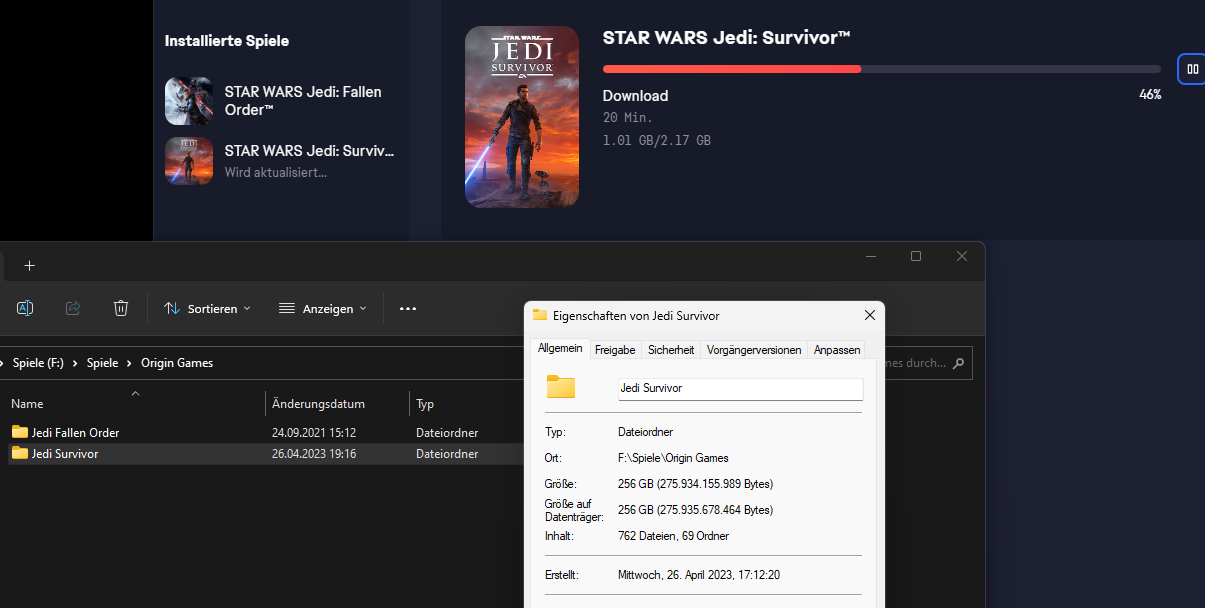Viewport: 1205px width, 608px height.
Task: Open STAR WARS Jedi: Fallen Order from the installed games list
Action: click(x=303, y=100)
